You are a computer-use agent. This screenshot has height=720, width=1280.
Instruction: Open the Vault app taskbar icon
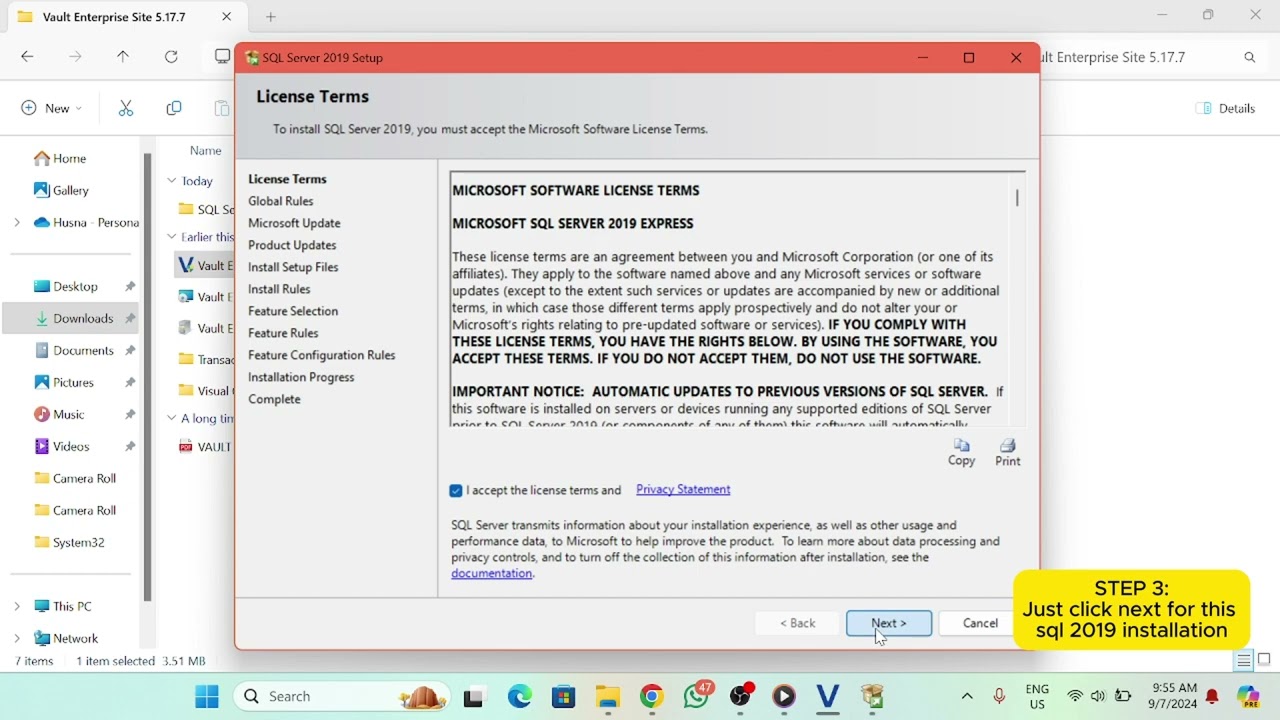827,696
